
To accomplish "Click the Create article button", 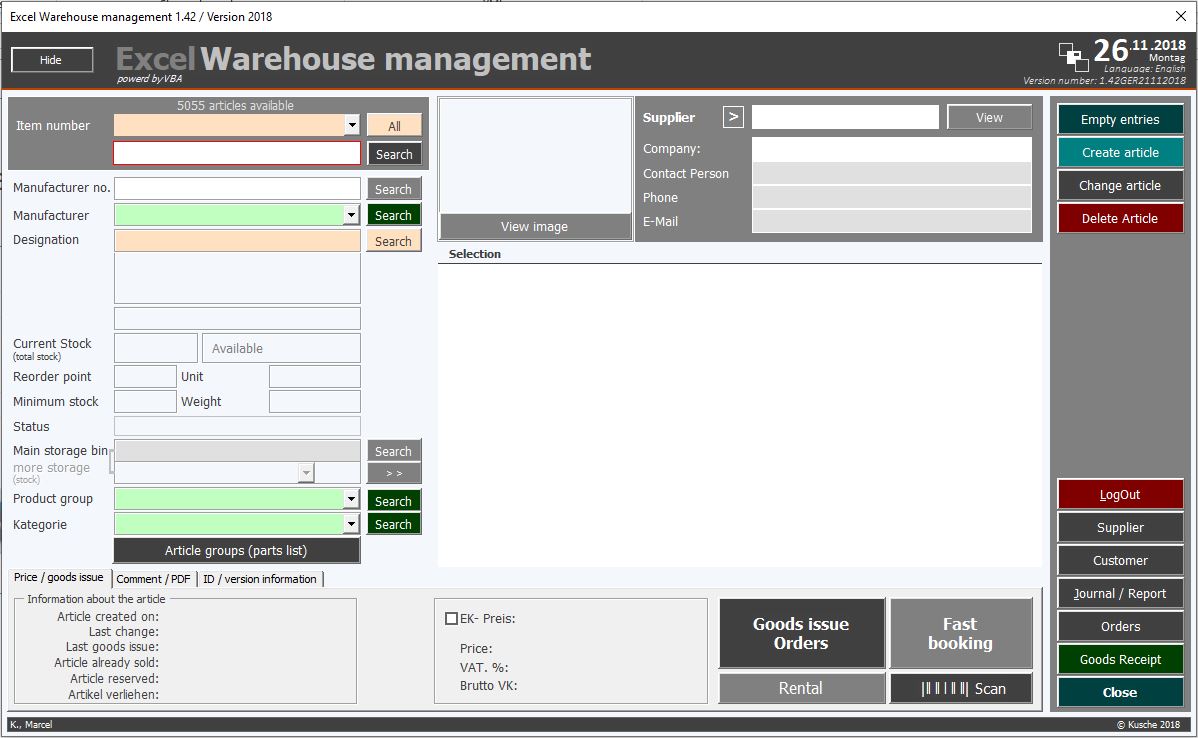I will point(1119,152).
